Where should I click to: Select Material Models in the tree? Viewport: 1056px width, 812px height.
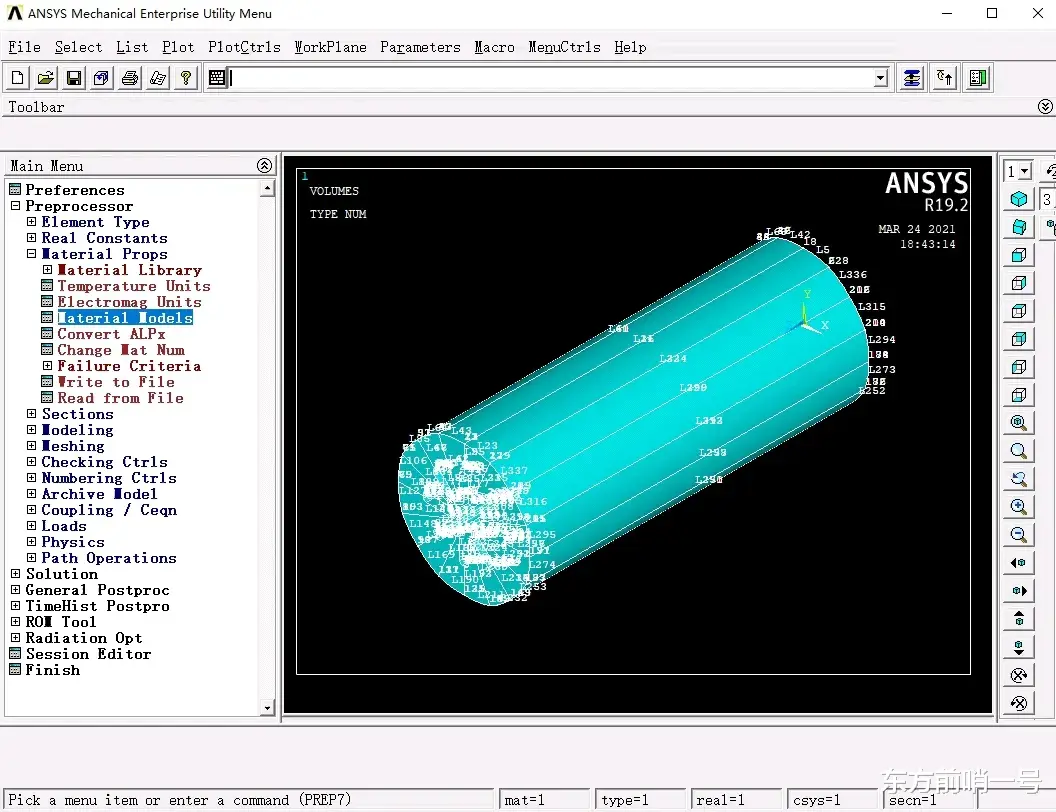tap(125, 318)
